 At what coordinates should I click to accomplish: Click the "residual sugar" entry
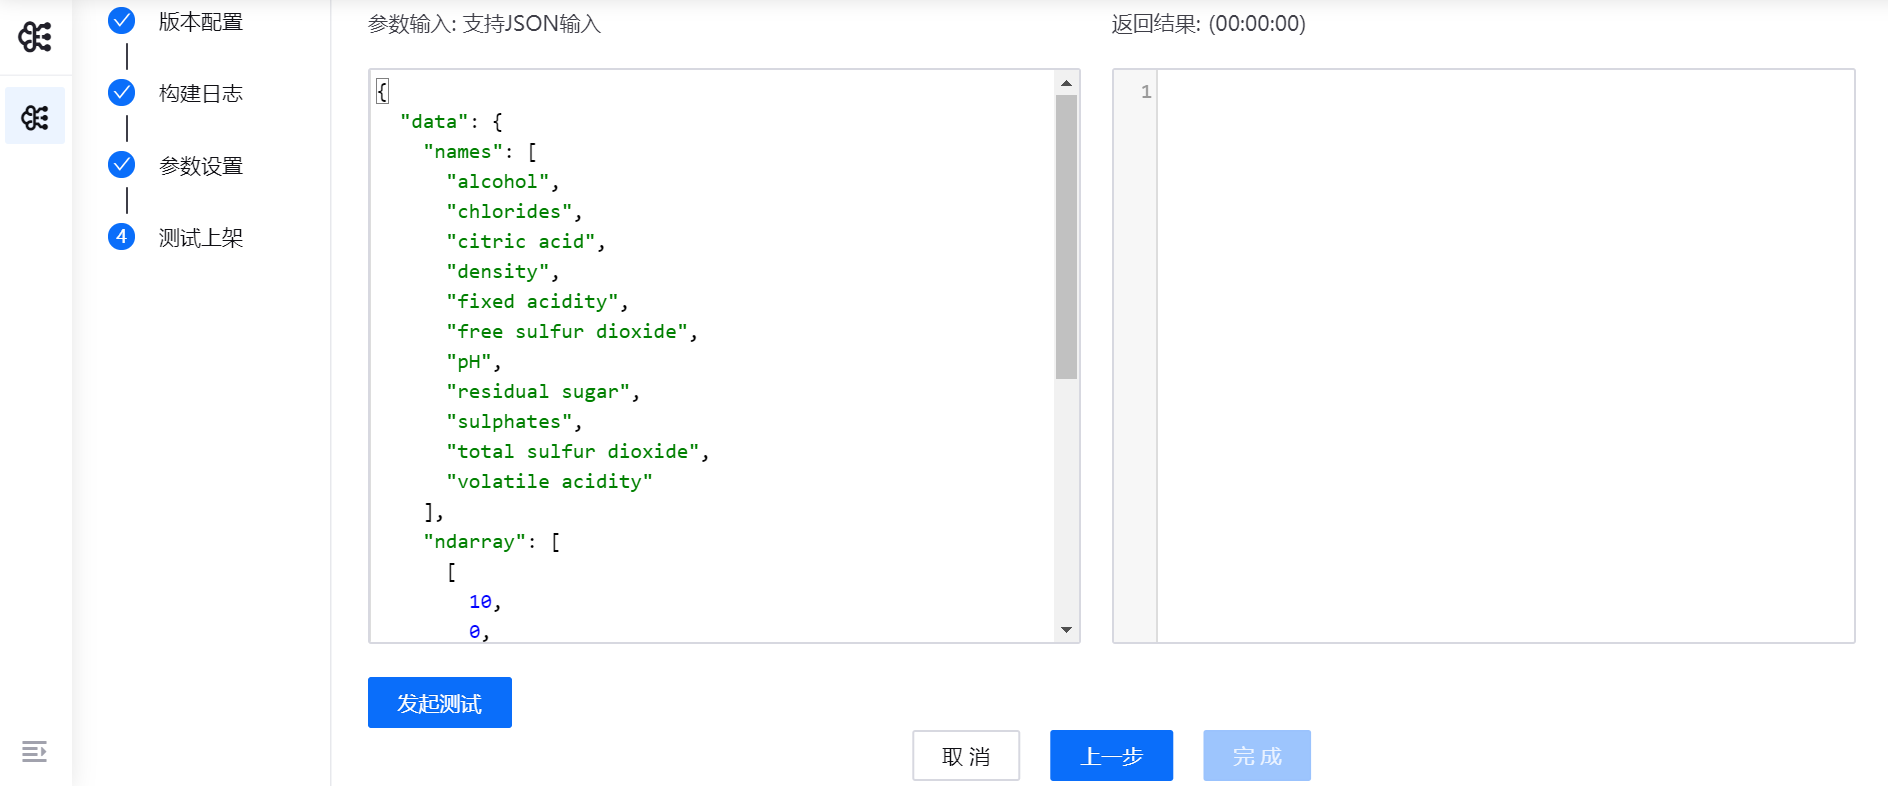tap(538, 391)
